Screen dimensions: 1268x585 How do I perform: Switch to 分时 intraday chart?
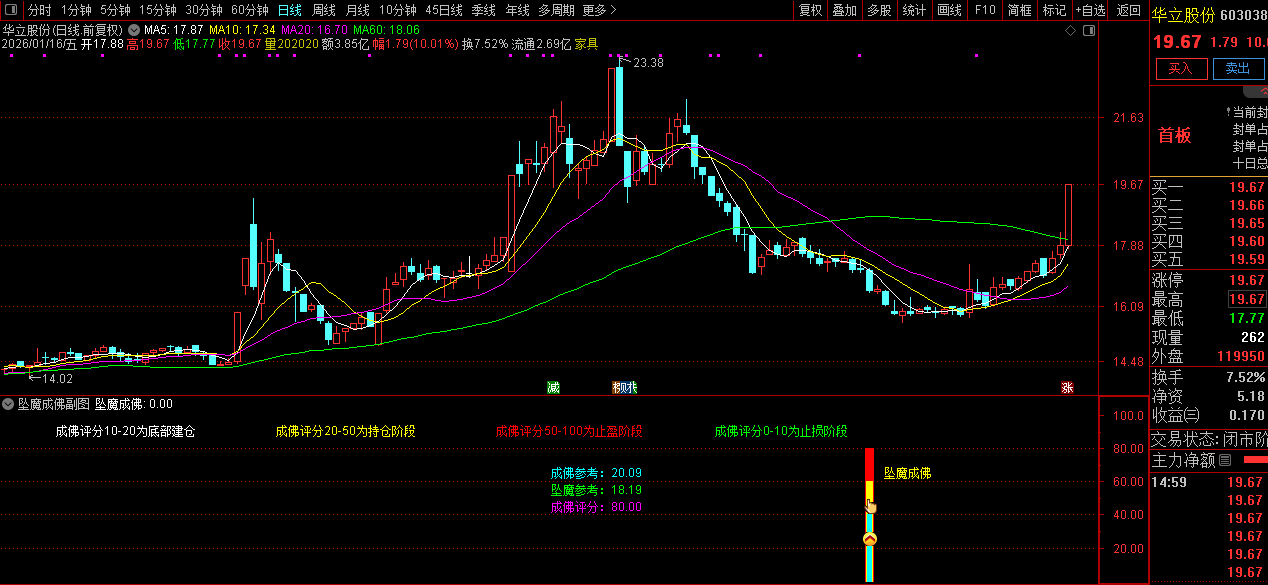tap(40, 10)
